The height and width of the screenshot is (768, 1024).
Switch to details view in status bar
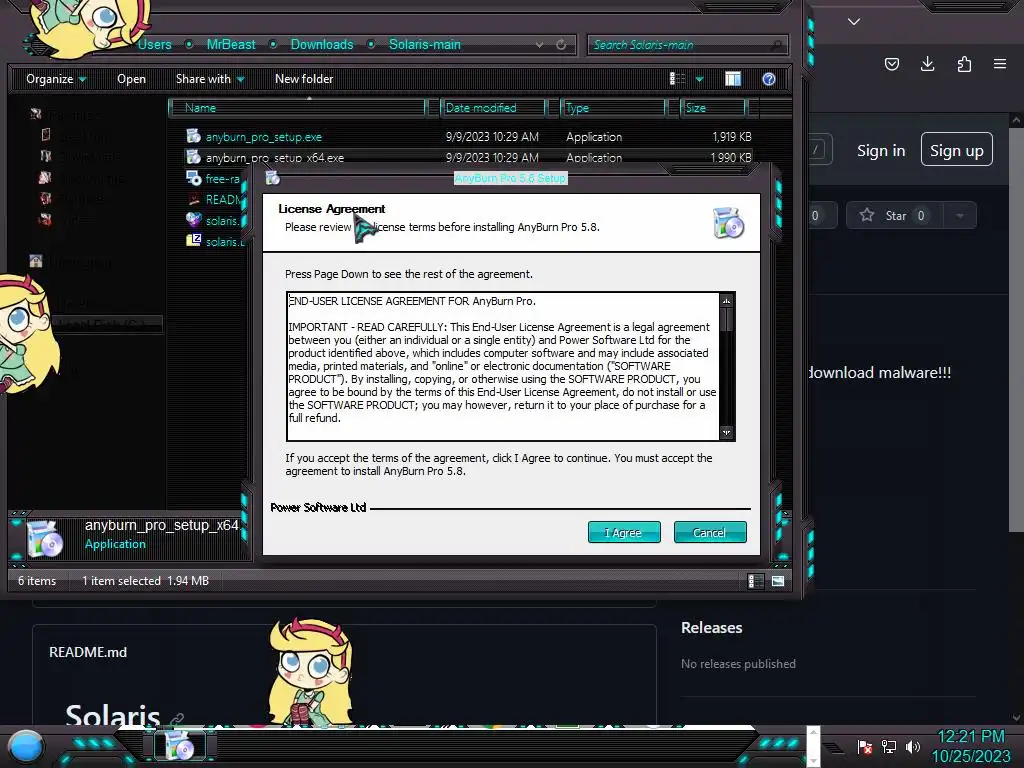pyautogui.click(x=756, y=581)
